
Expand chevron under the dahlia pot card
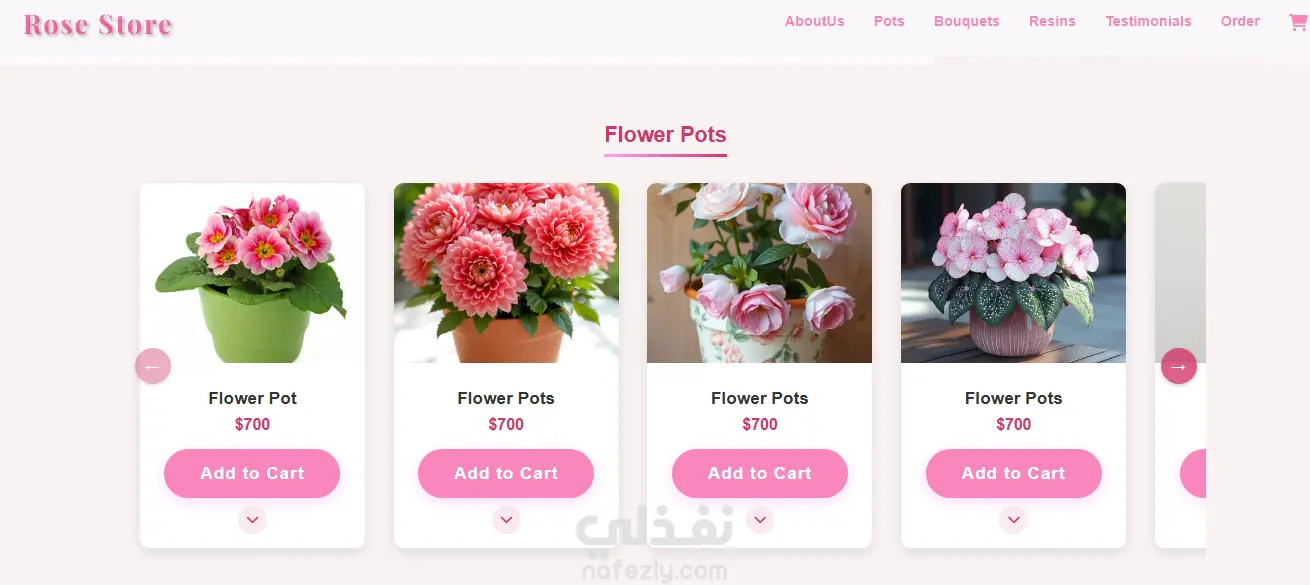click(x=506, y=520)
